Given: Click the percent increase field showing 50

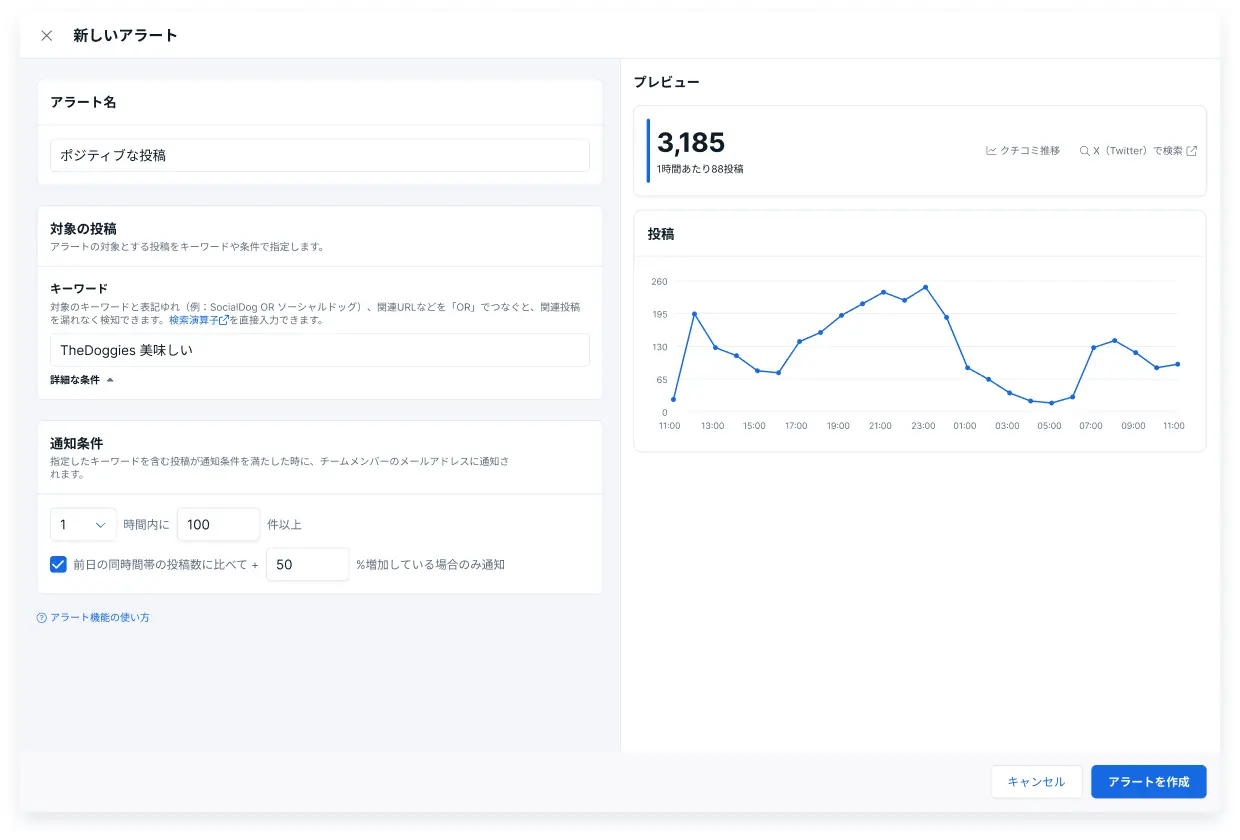Looking at the screenshot, I should (308, 564).
